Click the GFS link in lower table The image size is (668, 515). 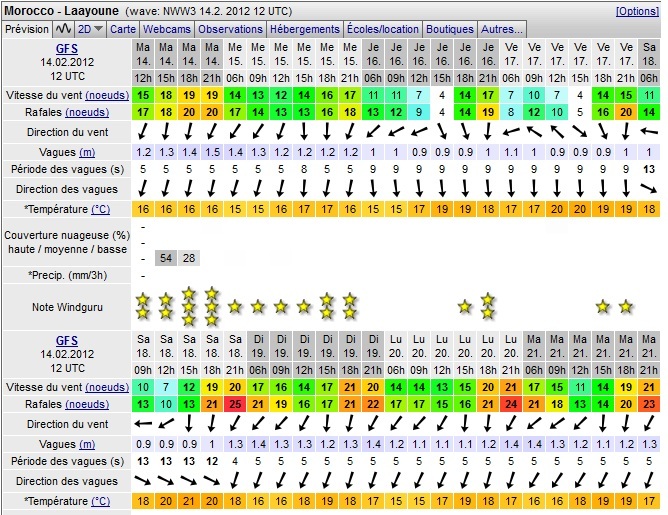tap(67, 341)
